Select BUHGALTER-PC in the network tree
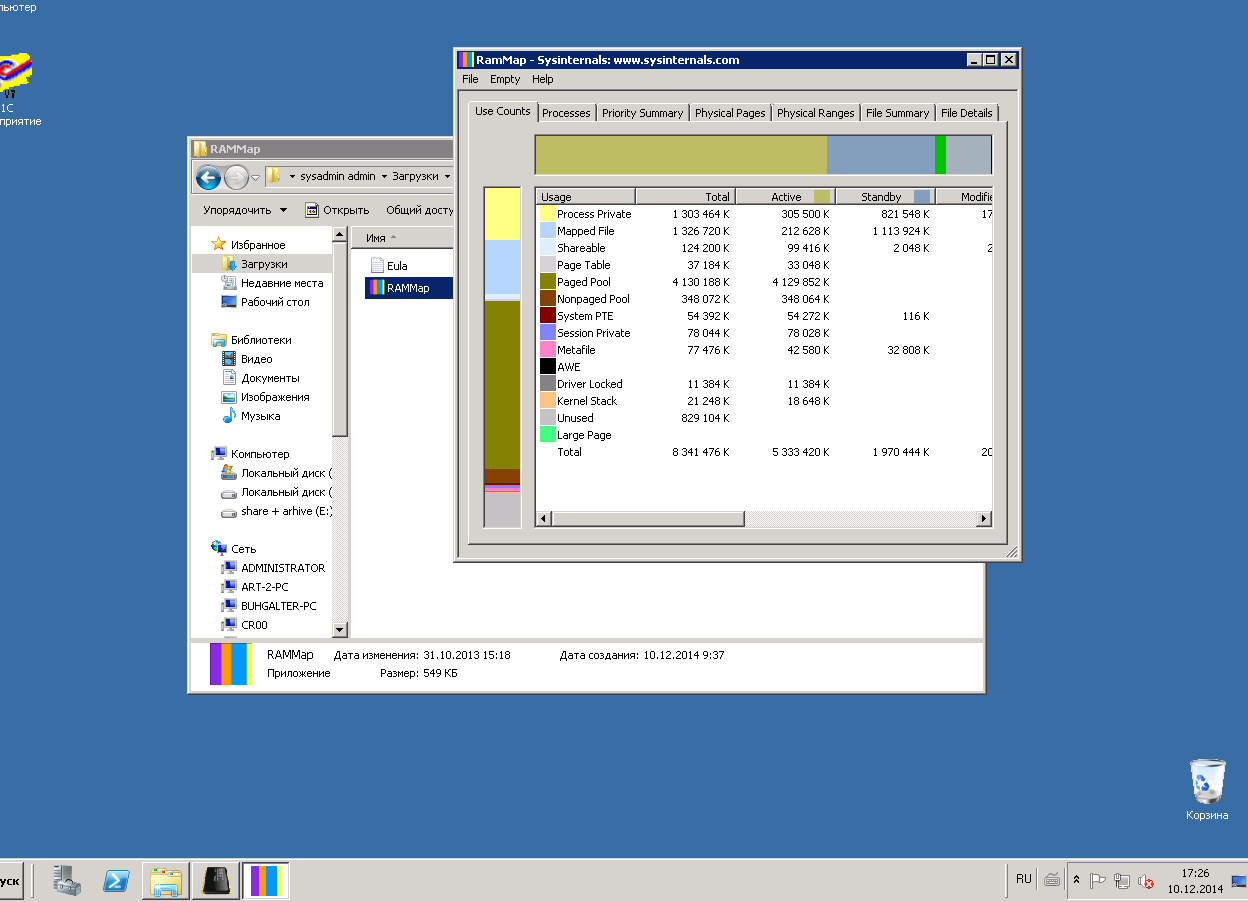 click(x=278, y=606)
